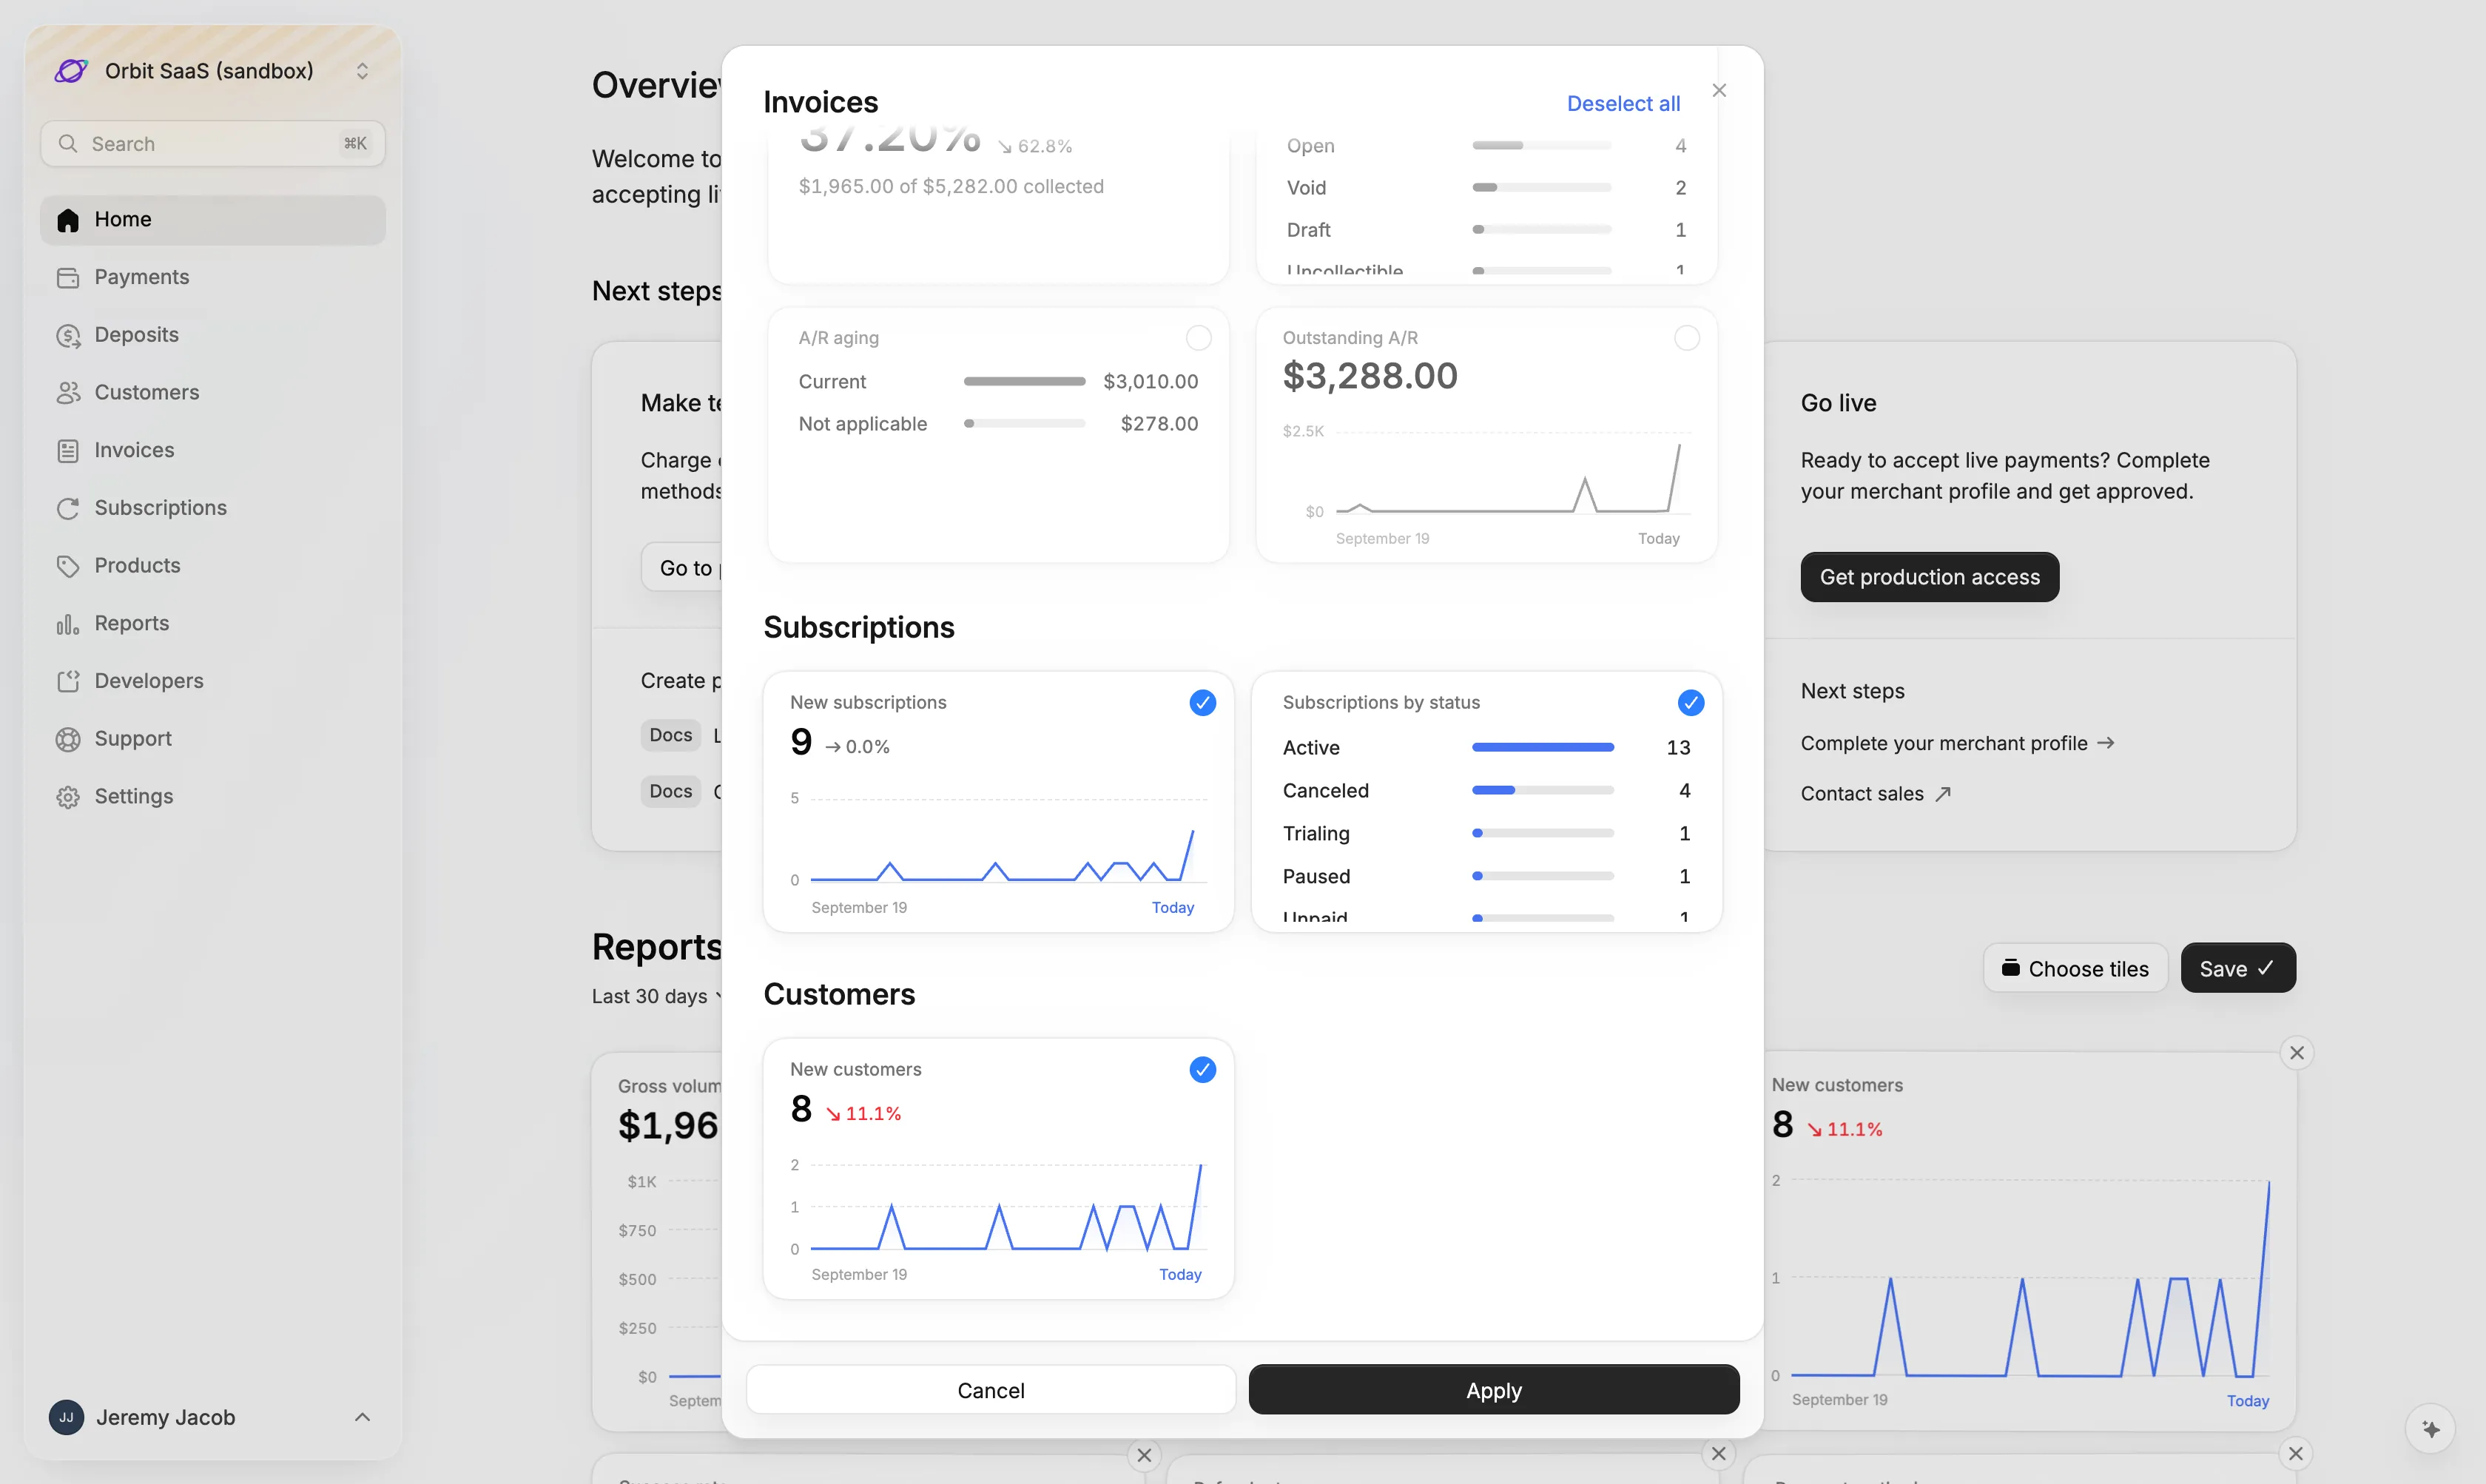Image resolution: width=2486 pixels, height=1484 pixels.
Task: Click the Invoices sidebar icon
Action: pyautogui.click(x=68, y=451)
